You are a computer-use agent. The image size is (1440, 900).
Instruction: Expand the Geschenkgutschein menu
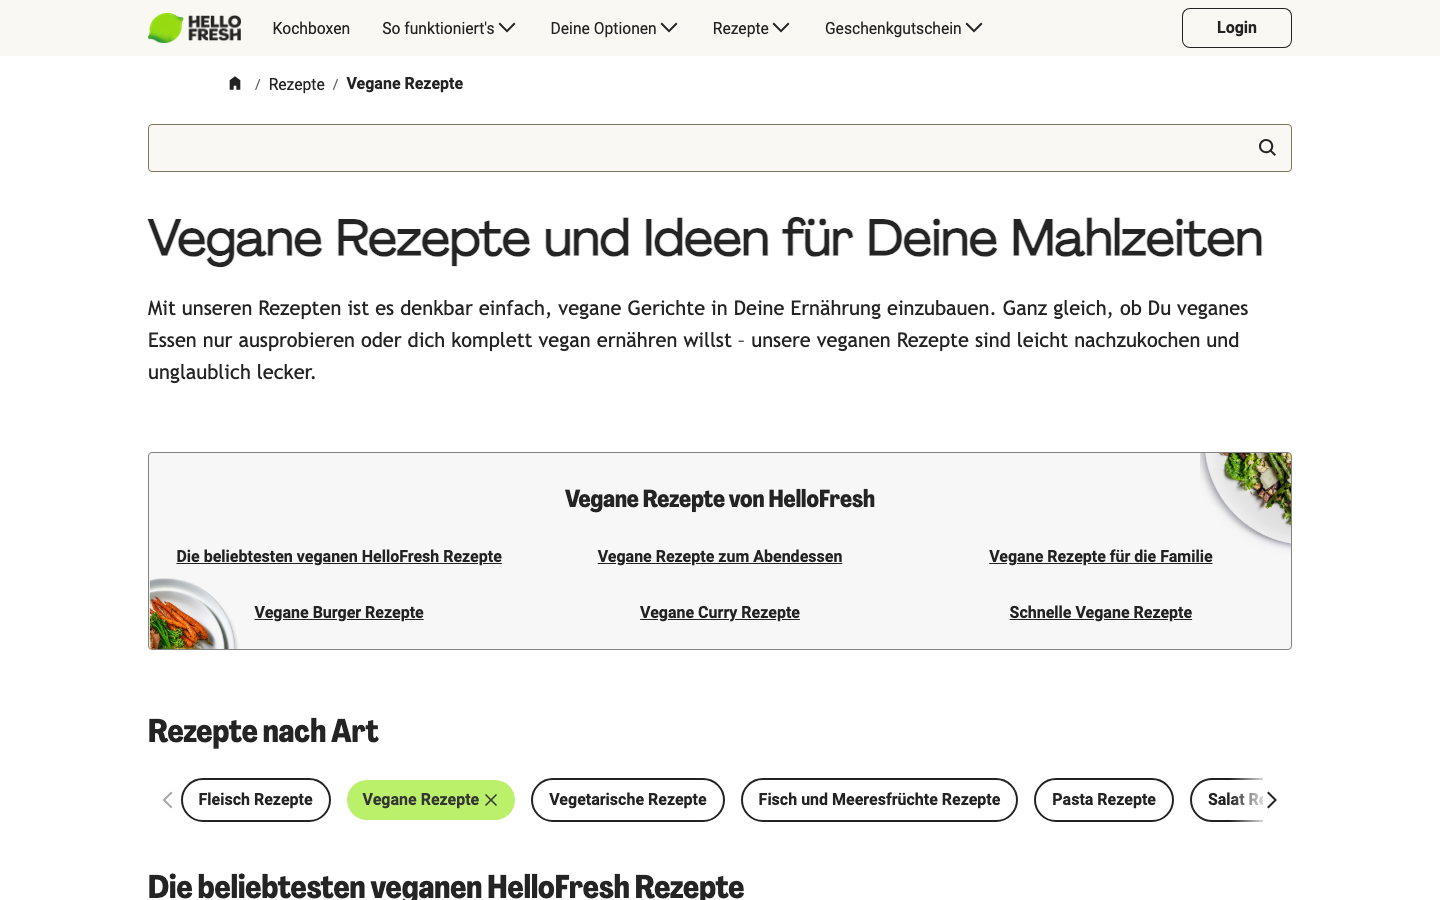click(x=904, y=28)
